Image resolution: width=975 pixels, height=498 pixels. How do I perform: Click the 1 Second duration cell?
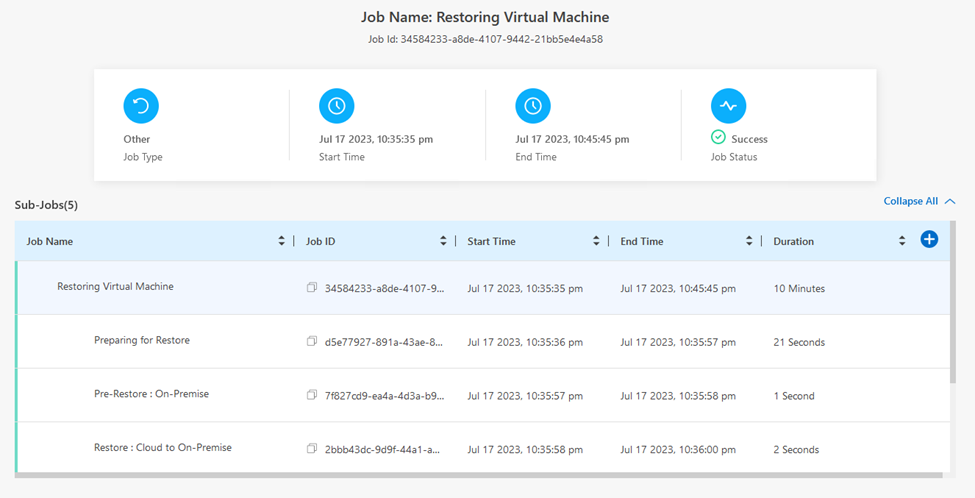[794, 395]
